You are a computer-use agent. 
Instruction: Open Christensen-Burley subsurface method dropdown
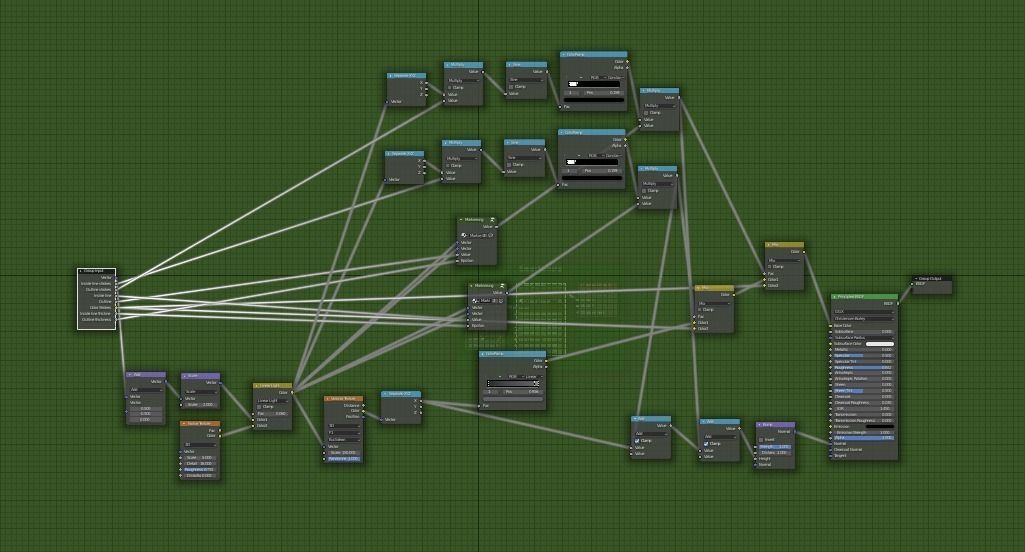pos(864,319)
